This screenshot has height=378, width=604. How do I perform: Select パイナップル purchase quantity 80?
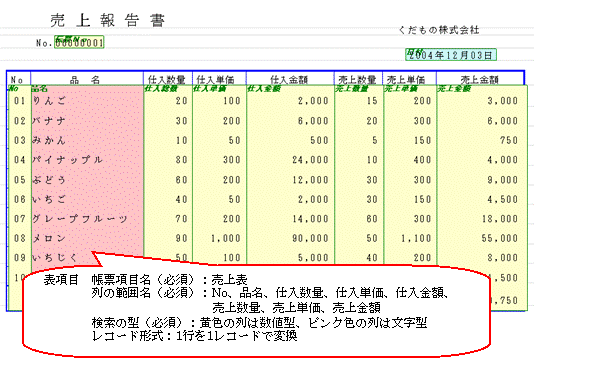(x=182, y=160)
